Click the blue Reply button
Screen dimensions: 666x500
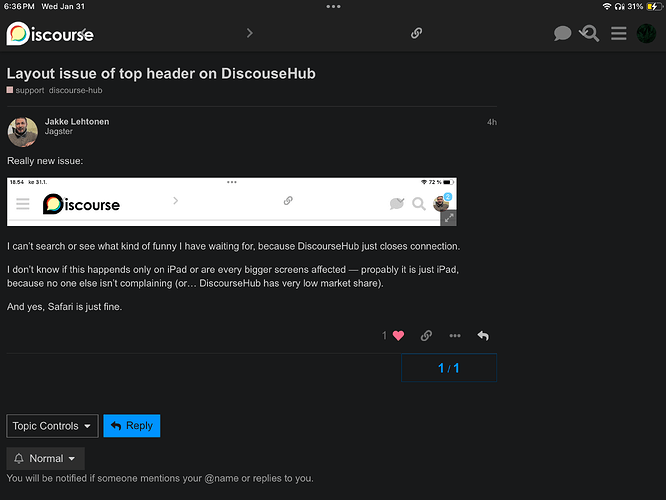coord(132,426)
